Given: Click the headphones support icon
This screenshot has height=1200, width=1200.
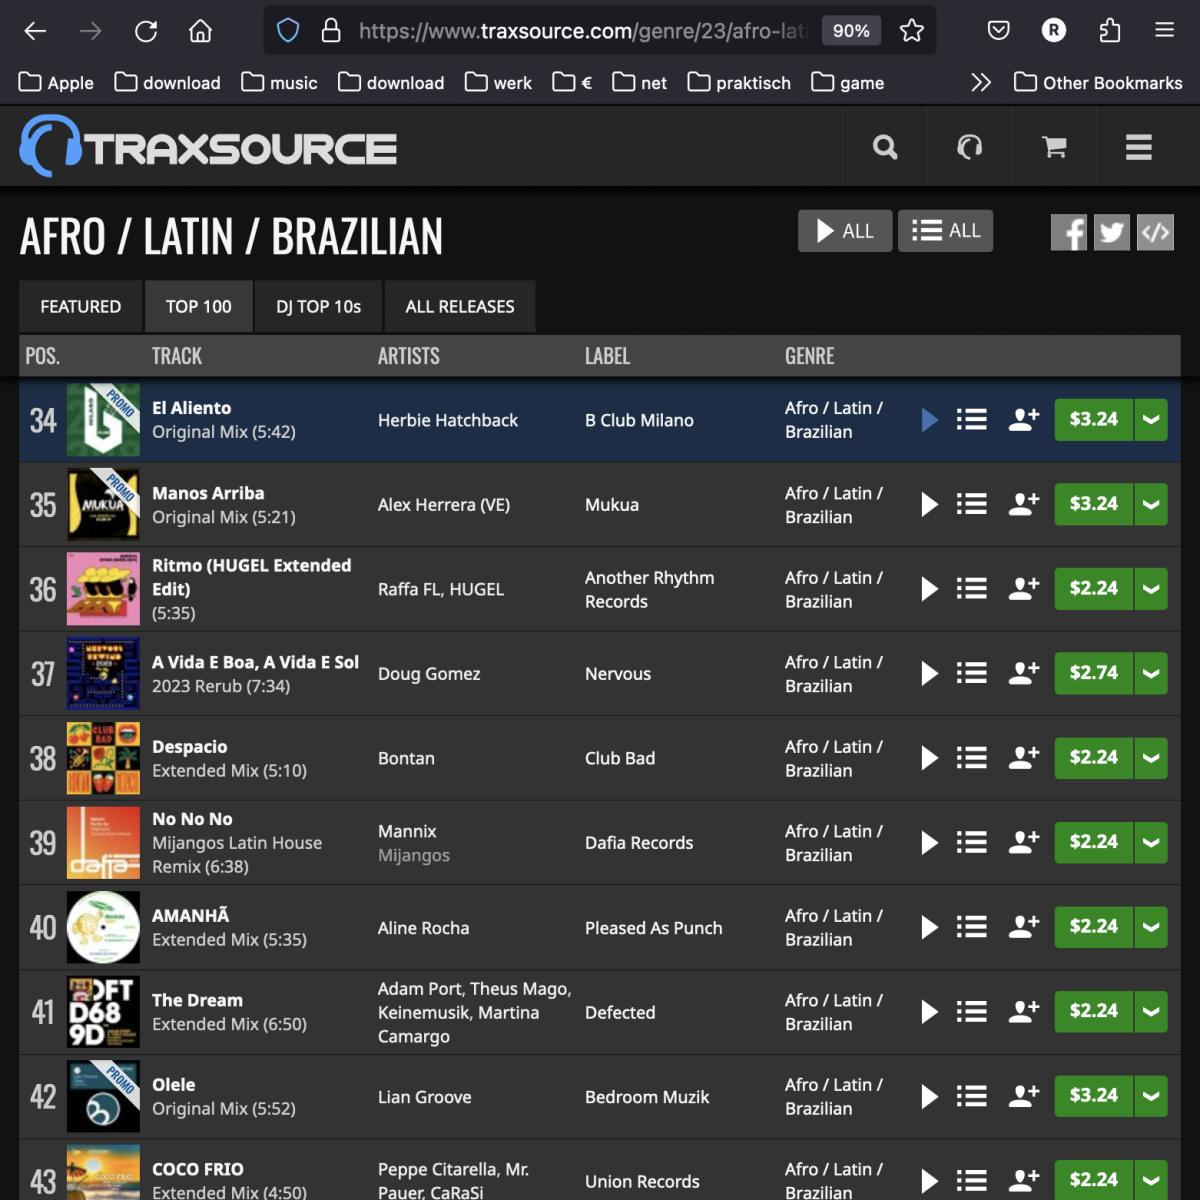Looking at the screenshot, I should coord(969,148).
